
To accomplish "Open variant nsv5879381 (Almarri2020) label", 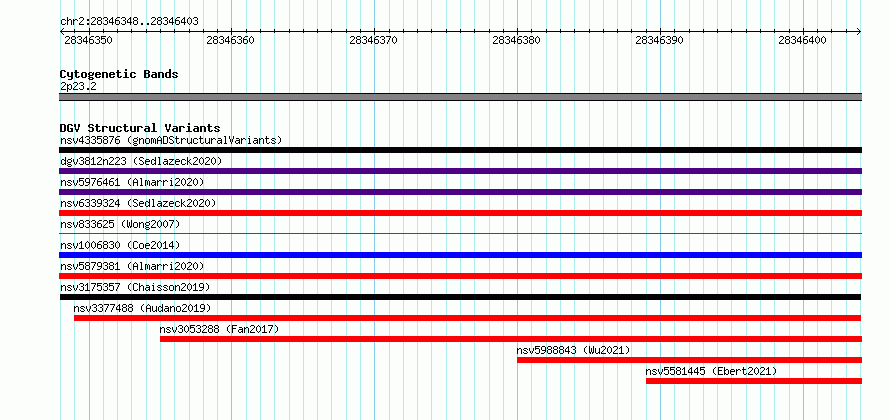I will click(x=132, y=266).
